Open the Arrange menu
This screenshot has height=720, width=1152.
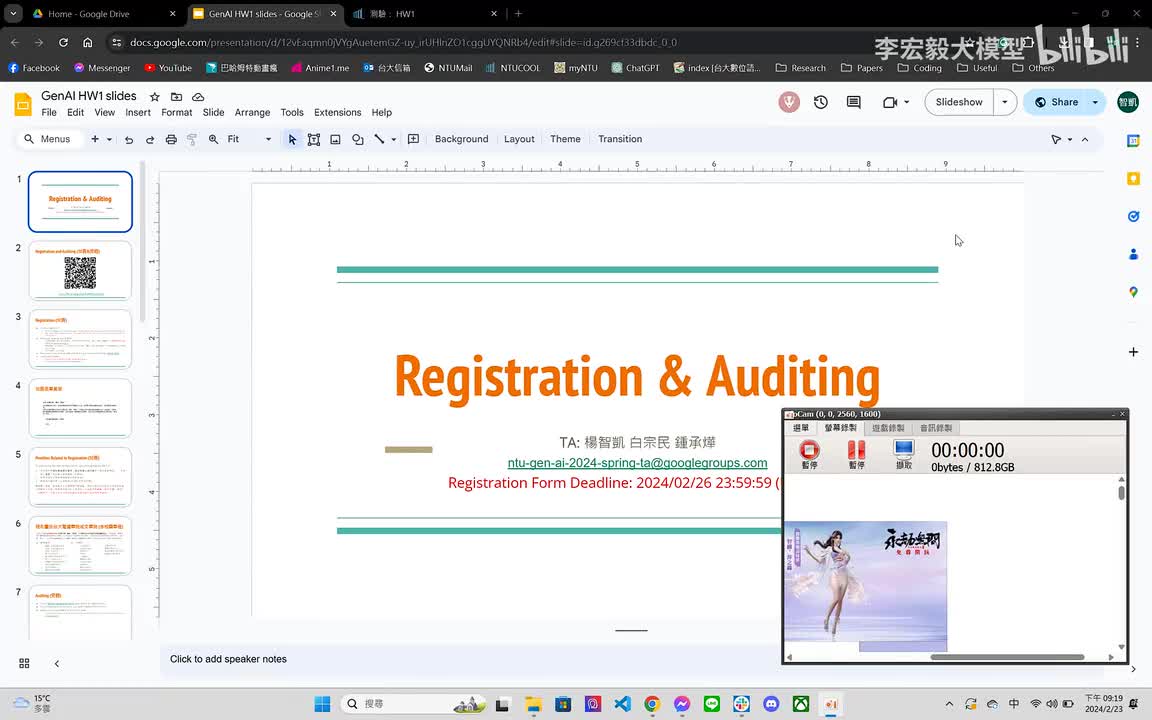pyautogui.click(x=252, y=112)
